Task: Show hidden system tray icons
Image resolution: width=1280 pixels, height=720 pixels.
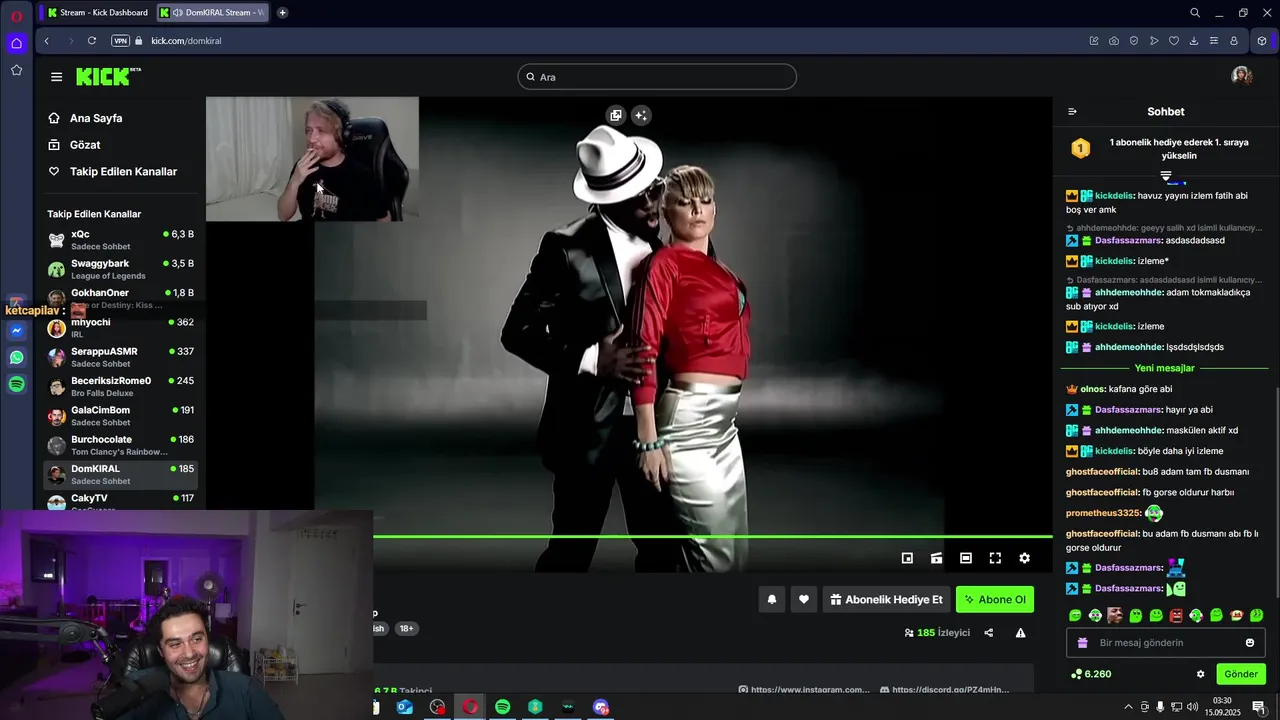Action: point(1128,707)
